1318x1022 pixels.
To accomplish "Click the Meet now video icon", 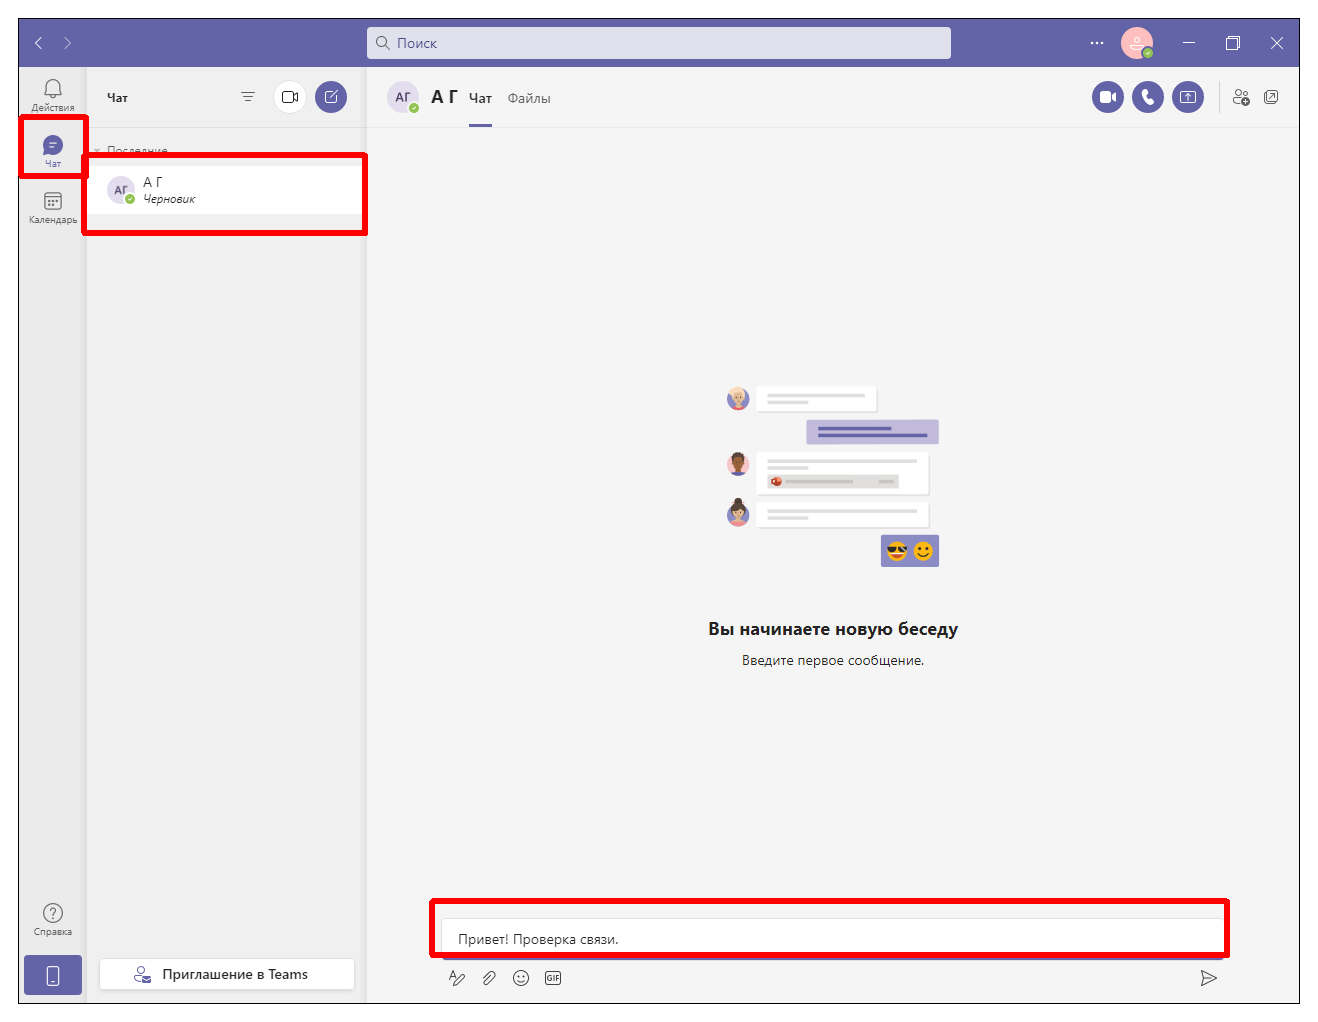I will pos(290,97).
